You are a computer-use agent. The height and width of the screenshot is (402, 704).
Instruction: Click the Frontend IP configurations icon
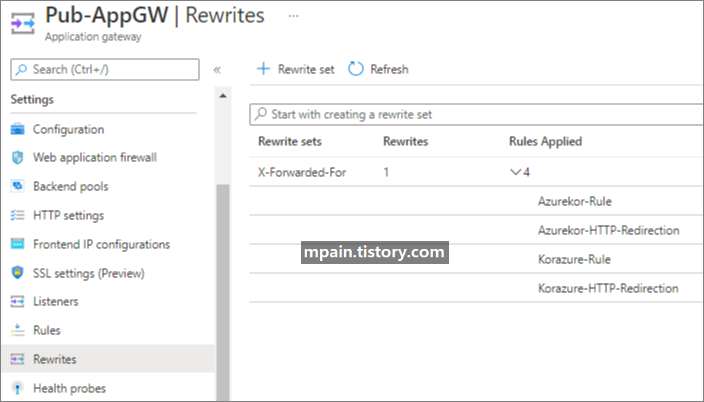click(18, 244)
